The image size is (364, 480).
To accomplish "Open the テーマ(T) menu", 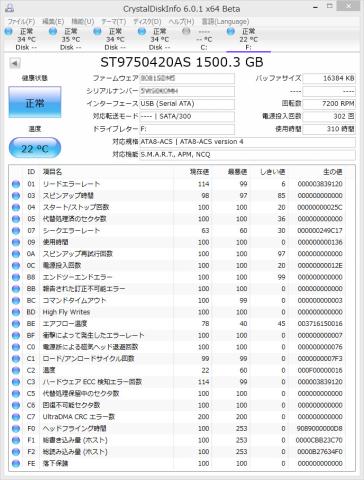I will [114, 22].
